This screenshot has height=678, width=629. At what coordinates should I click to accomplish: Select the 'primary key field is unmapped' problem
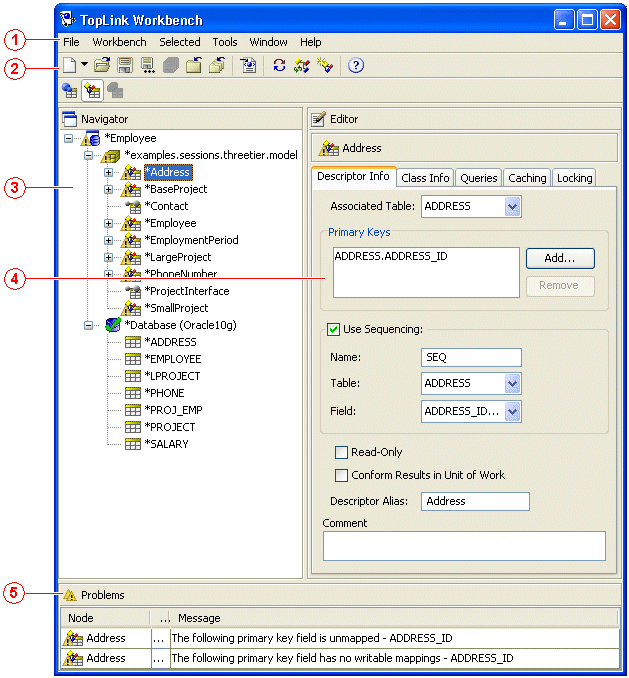pos(340,638)
